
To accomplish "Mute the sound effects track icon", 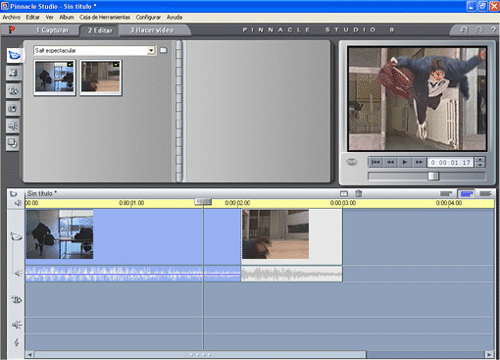I will (17, 325).
